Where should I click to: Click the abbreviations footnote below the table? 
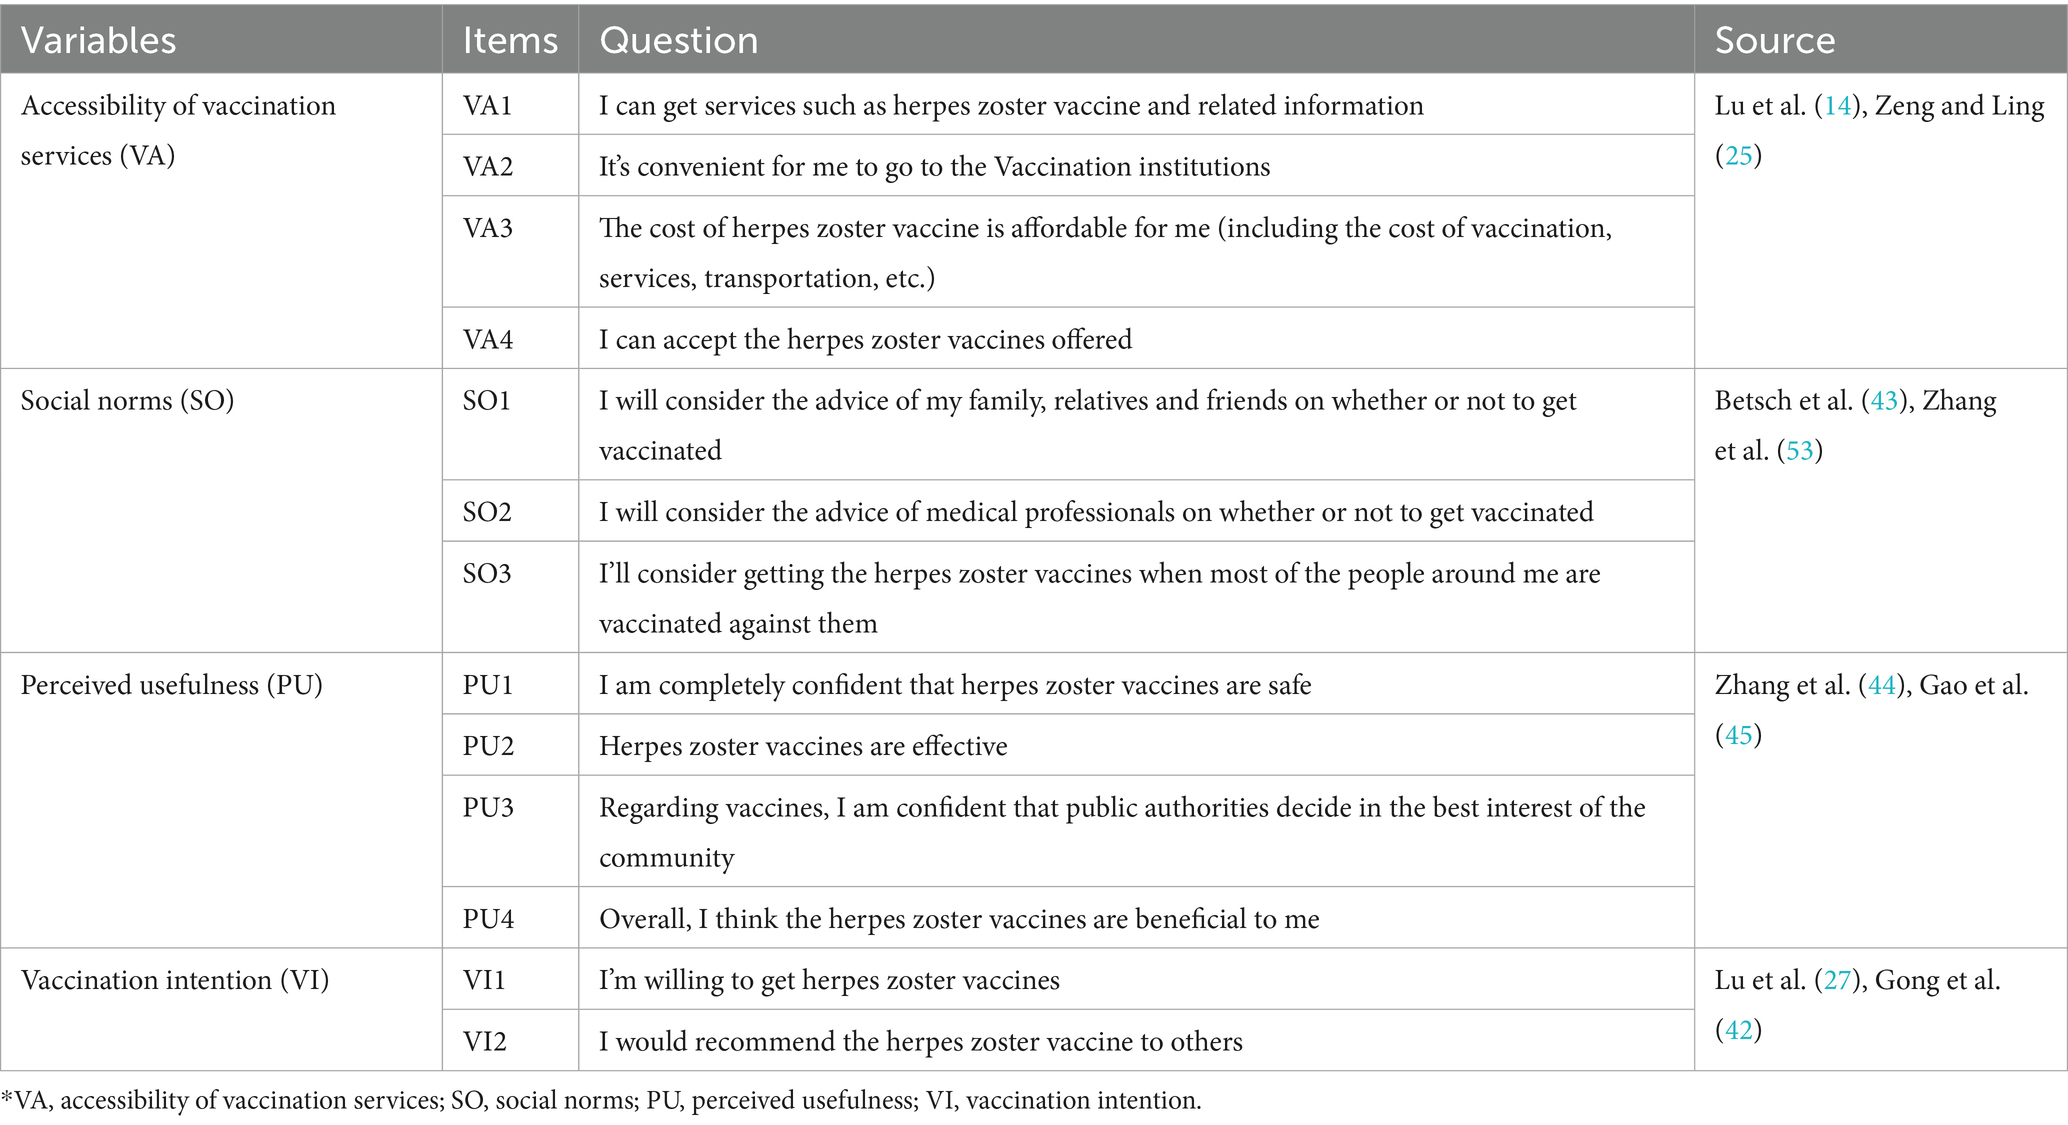point(601,1101)
